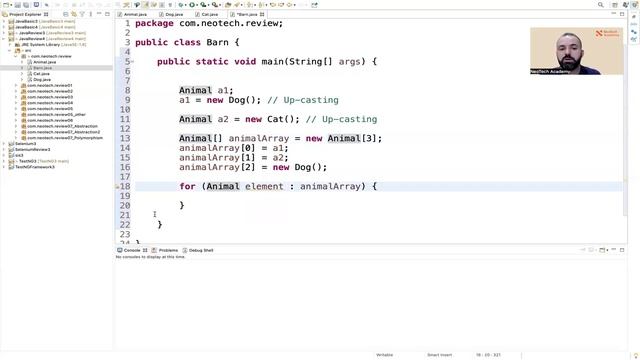Select the SeleniumReview3 project

(x=29, y=149)
